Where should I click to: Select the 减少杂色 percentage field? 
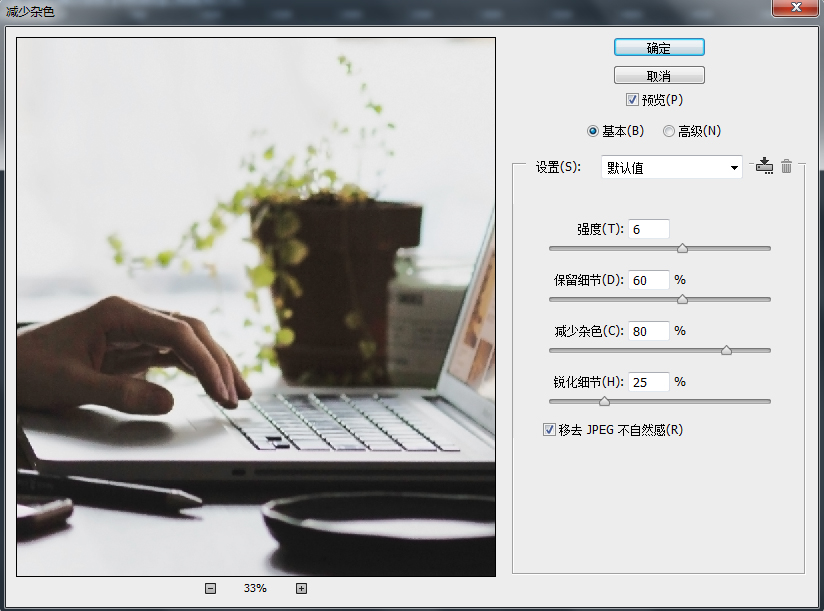[x=648, y=331]
